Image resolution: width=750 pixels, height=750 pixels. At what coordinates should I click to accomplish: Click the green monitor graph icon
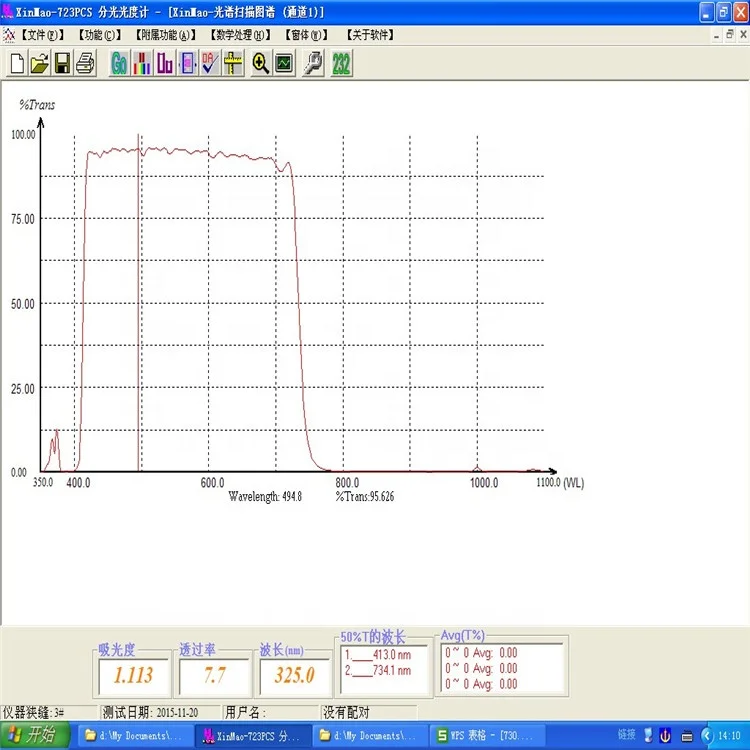pos(284,64)
